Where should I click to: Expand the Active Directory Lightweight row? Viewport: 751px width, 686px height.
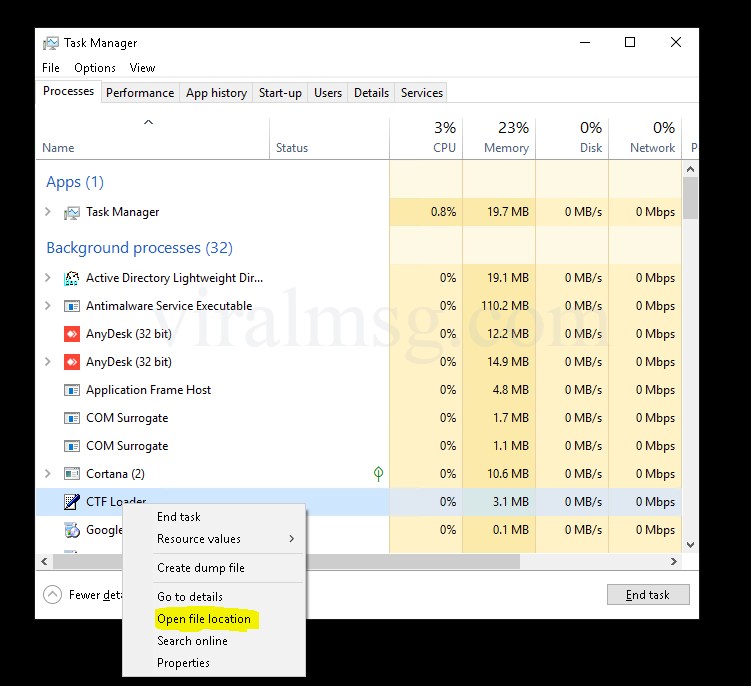coord(47,277)
